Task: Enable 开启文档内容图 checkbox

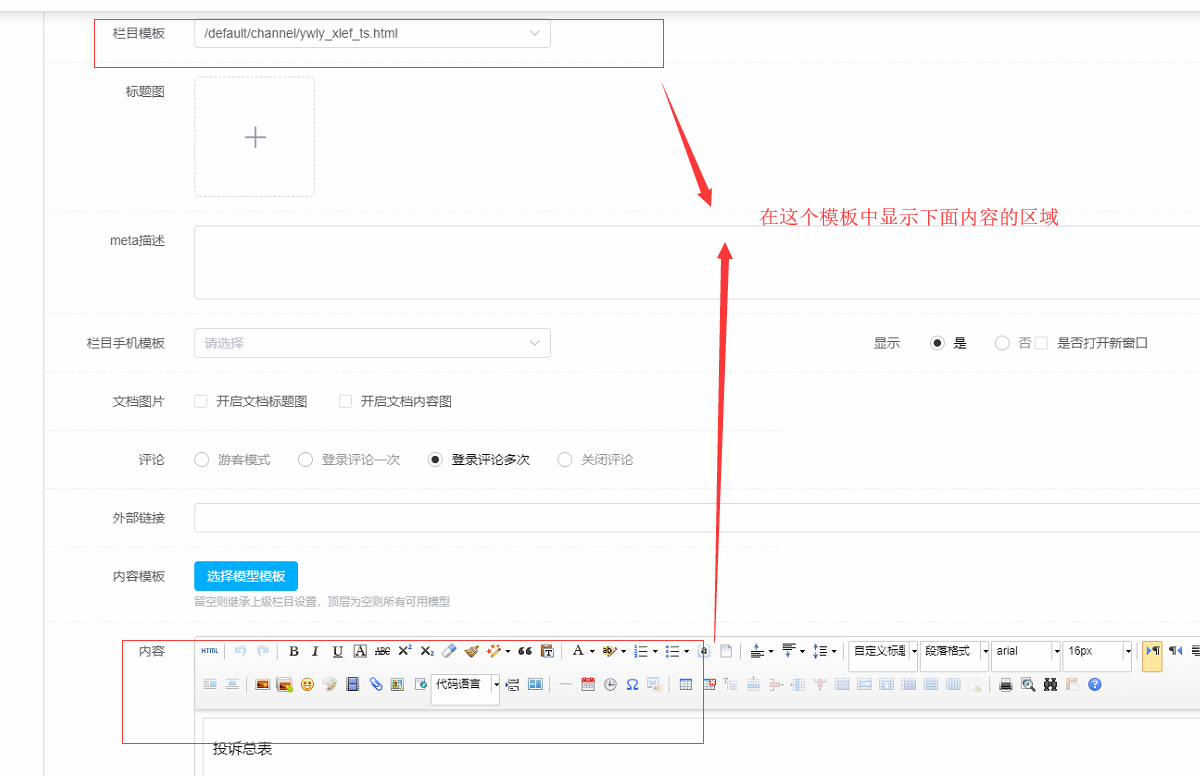Action: (x=346, y=401)
